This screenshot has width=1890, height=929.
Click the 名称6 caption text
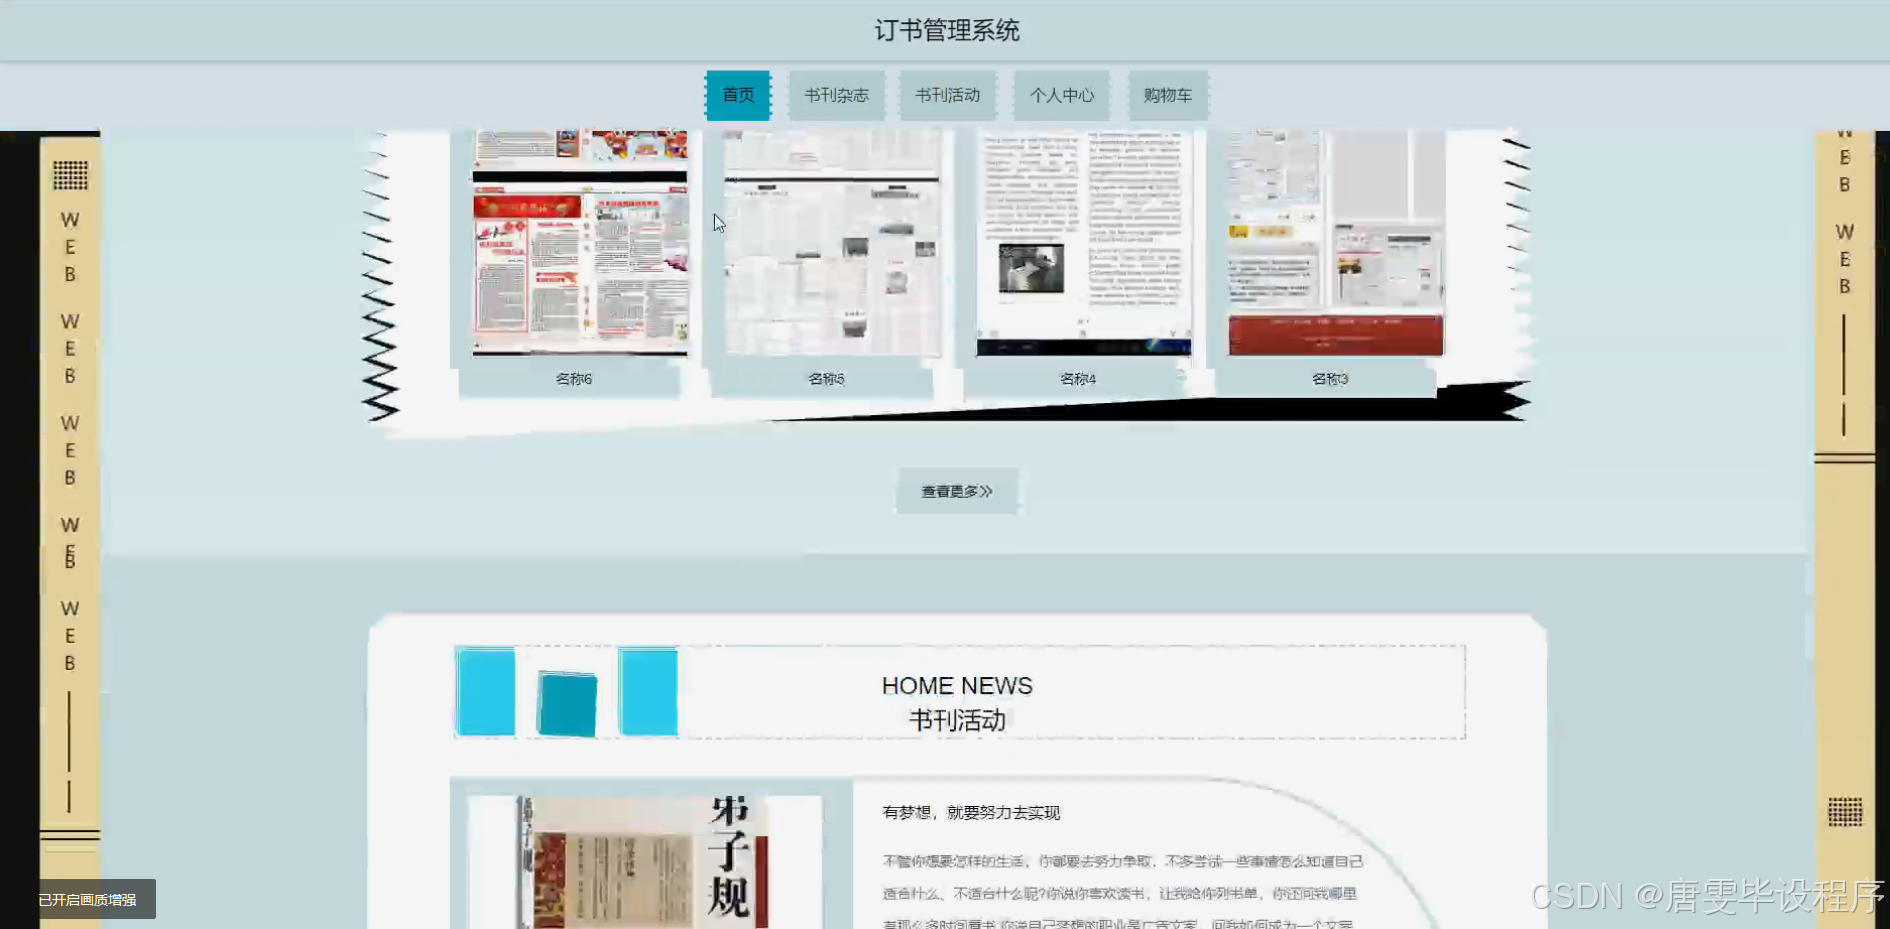pos(574,379)
